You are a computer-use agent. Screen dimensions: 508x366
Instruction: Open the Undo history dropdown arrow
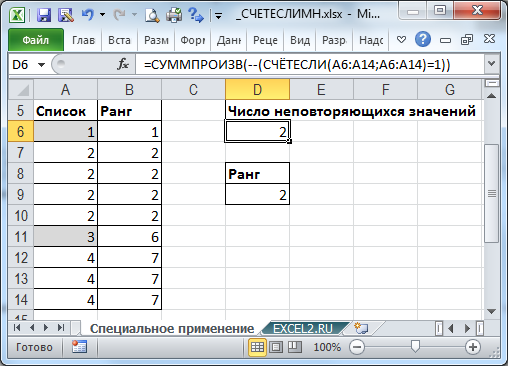coord(102,15)
